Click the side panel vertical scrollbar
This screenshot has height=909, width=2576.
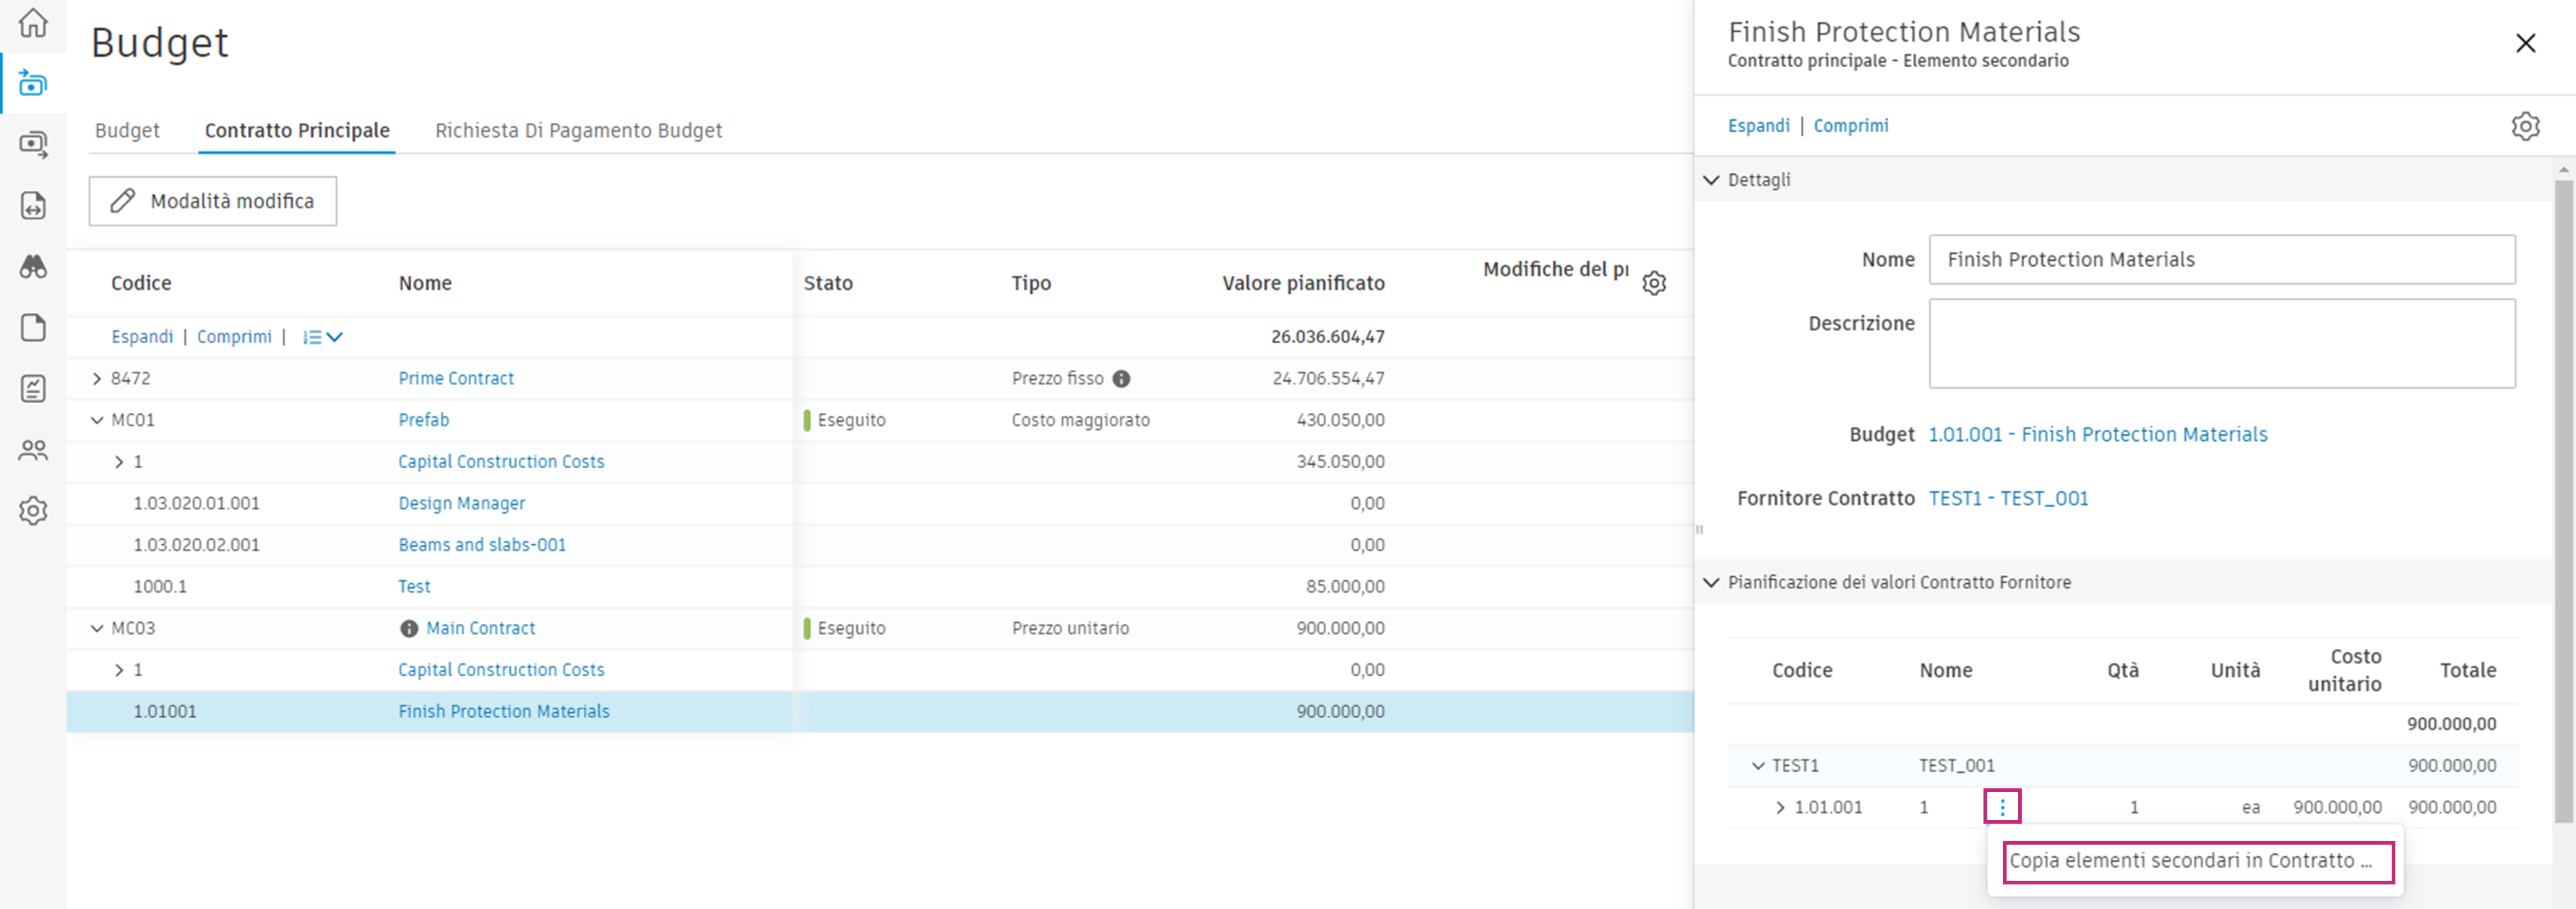click(2562, 500)
